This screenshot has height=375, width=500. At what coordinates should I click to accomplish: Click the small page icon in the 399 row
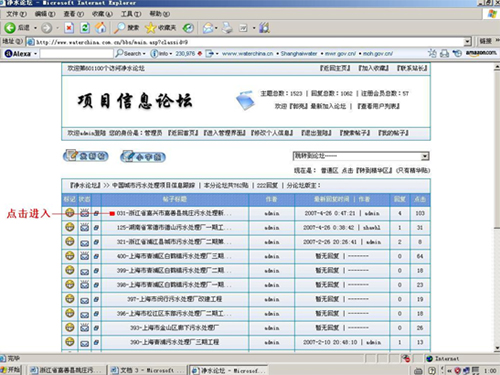96,271
